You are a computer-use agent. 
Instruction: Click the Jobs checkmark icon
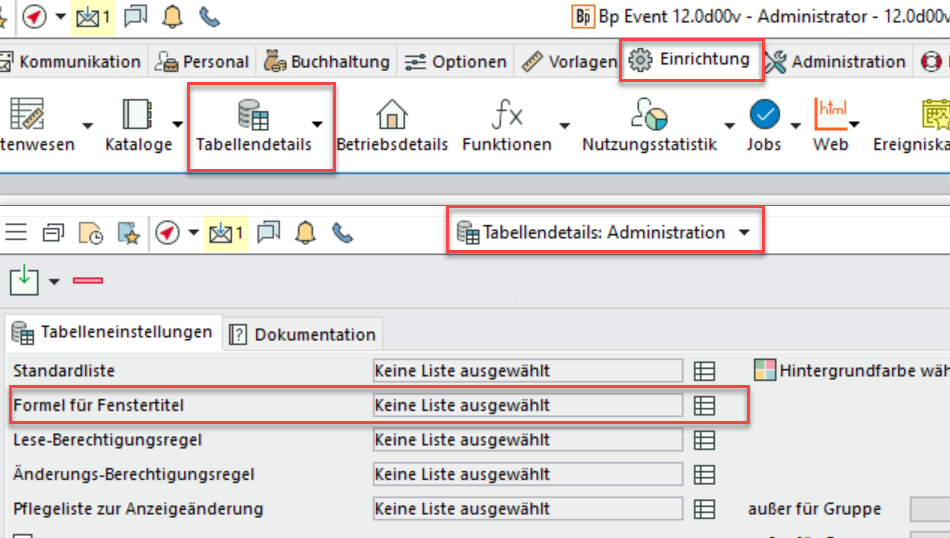tap(764, 115)
